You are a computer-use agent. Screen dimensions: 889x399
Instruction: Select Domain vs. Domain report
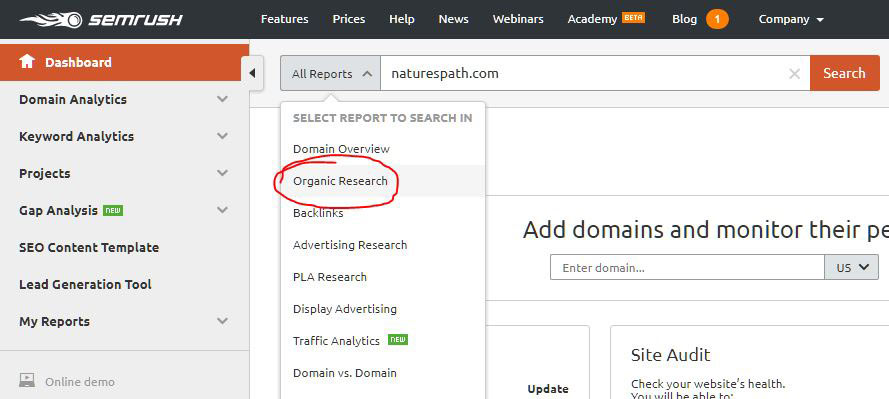(x=345, y=373)
